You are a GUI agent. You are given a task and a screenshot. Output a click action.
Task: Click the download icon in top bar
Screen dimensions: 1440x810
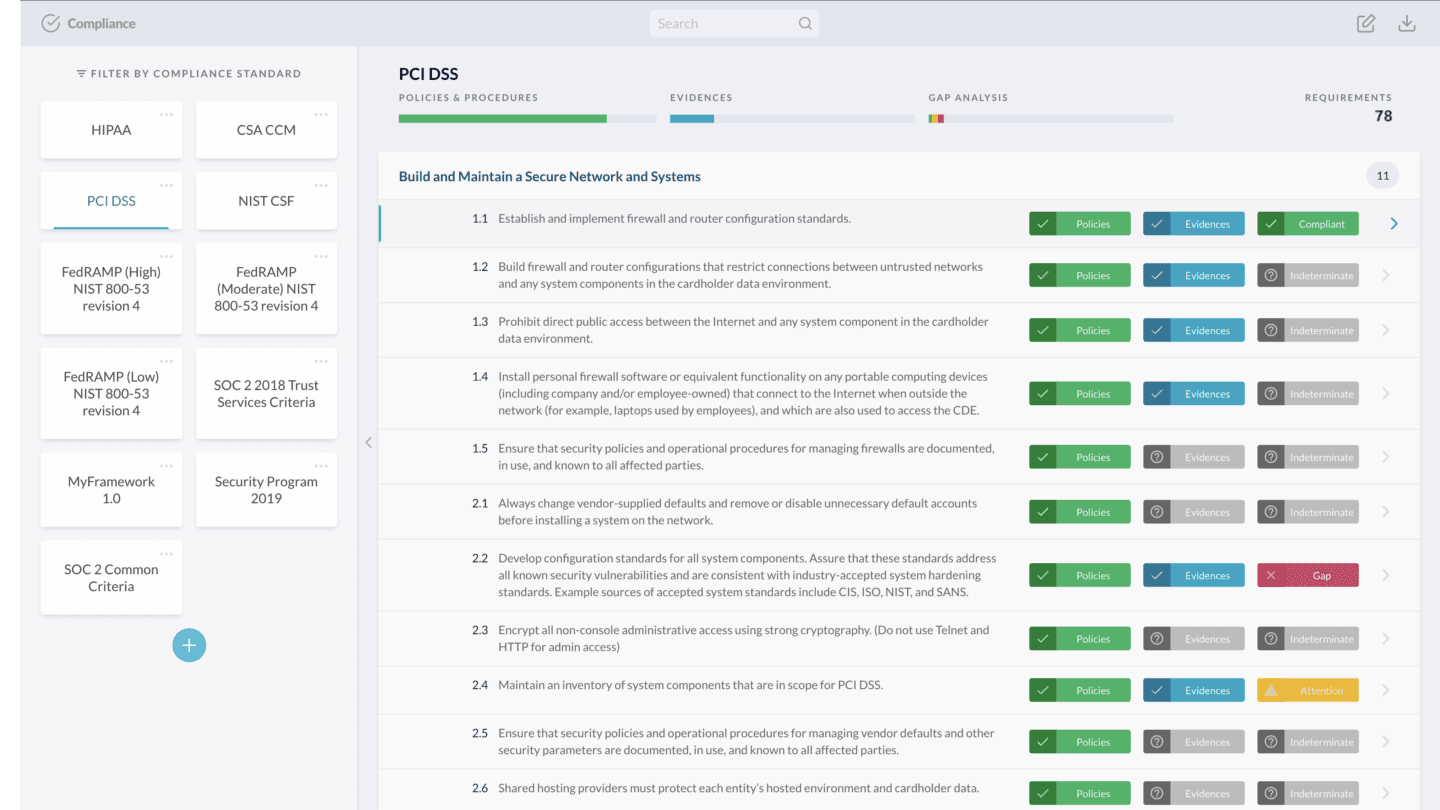1406,24
